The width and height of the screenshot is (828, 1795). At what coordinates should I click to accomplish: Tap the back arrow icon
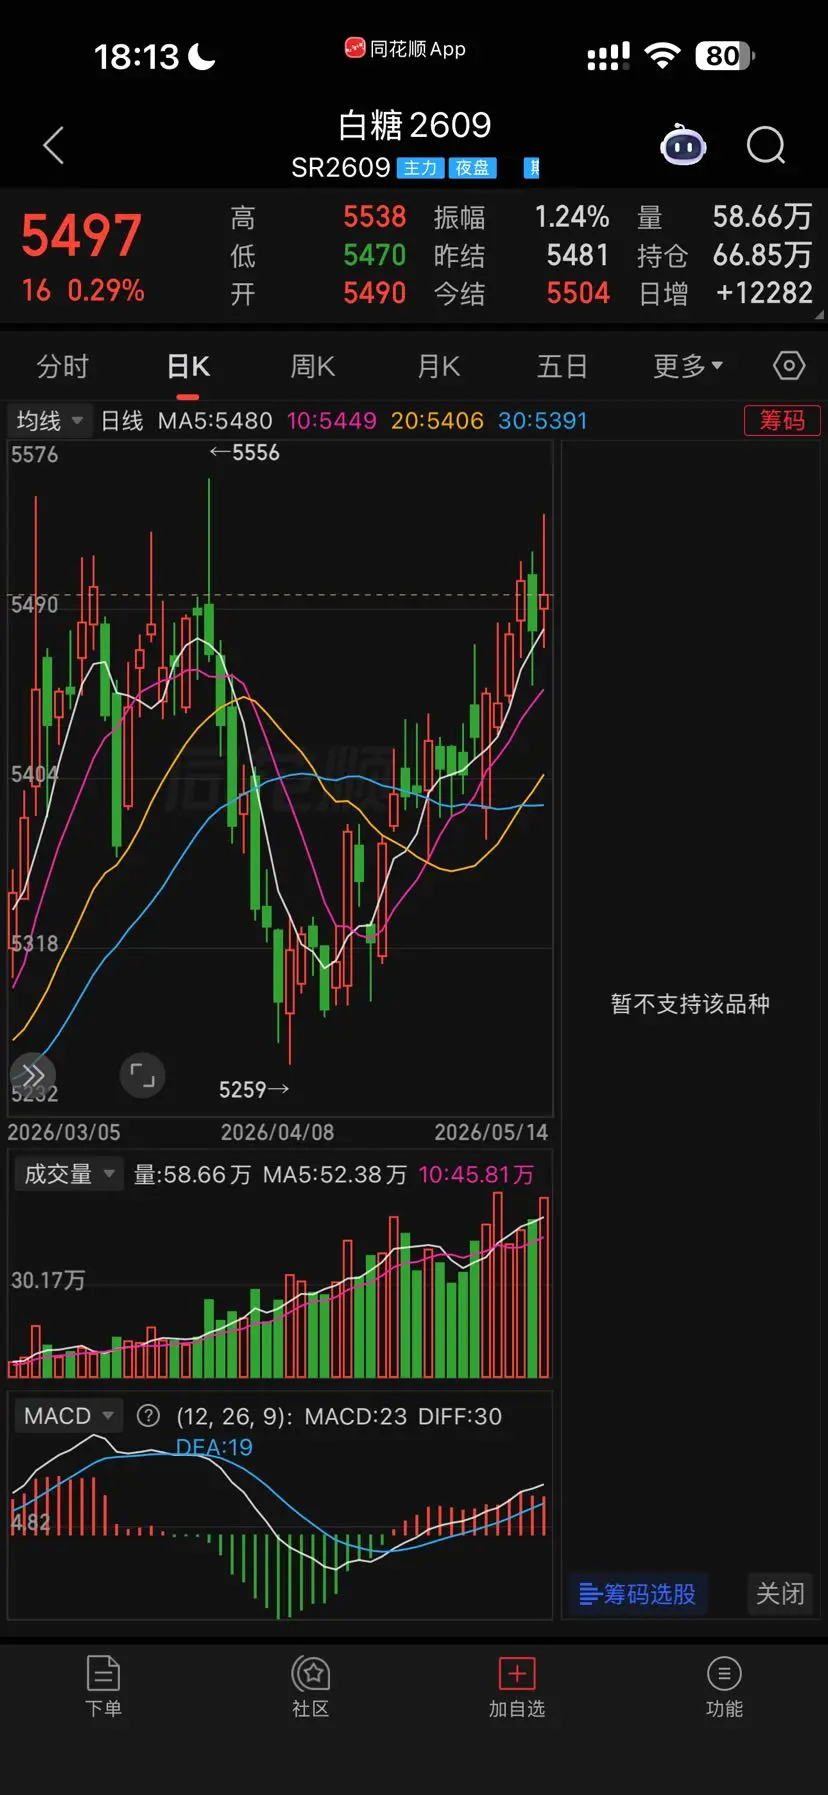click(x=54, y=145)
